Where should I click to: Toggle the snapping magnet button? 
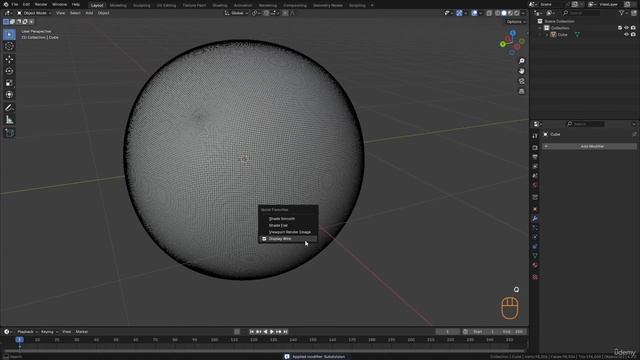click(x=266, y=13)
